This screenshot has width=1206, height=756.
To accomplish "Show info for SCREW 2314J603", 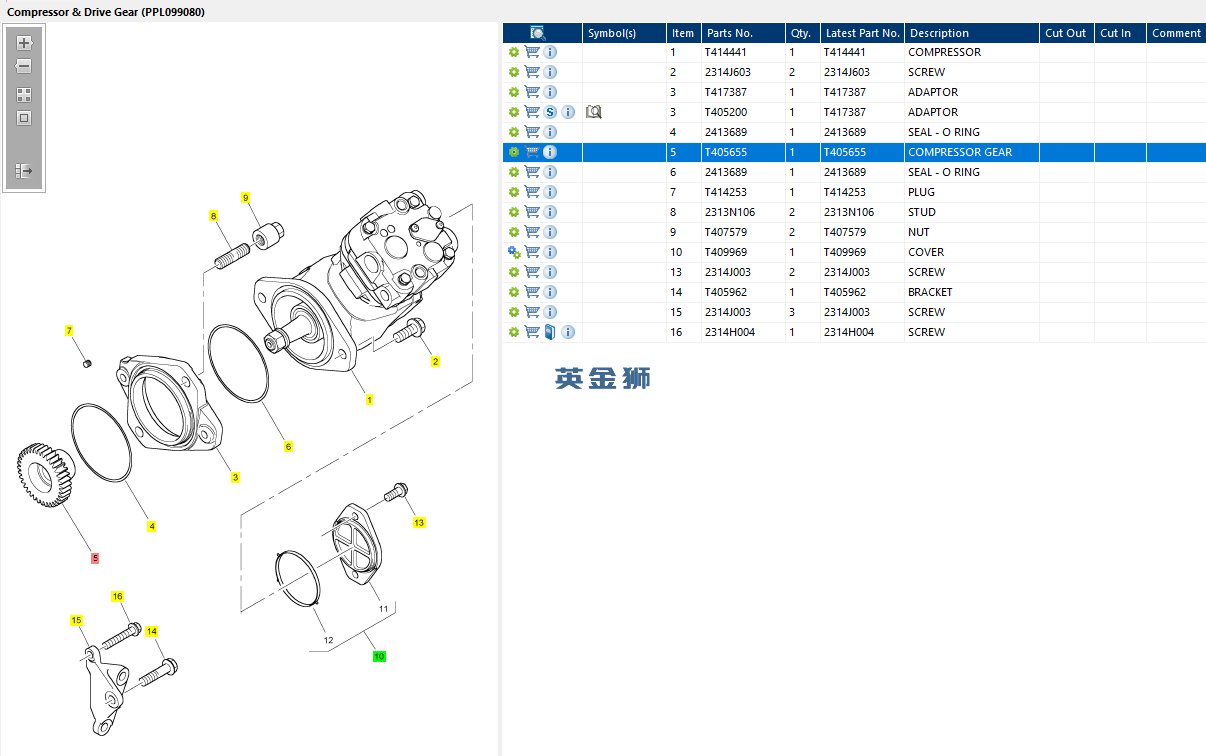I will pos(550,72).
